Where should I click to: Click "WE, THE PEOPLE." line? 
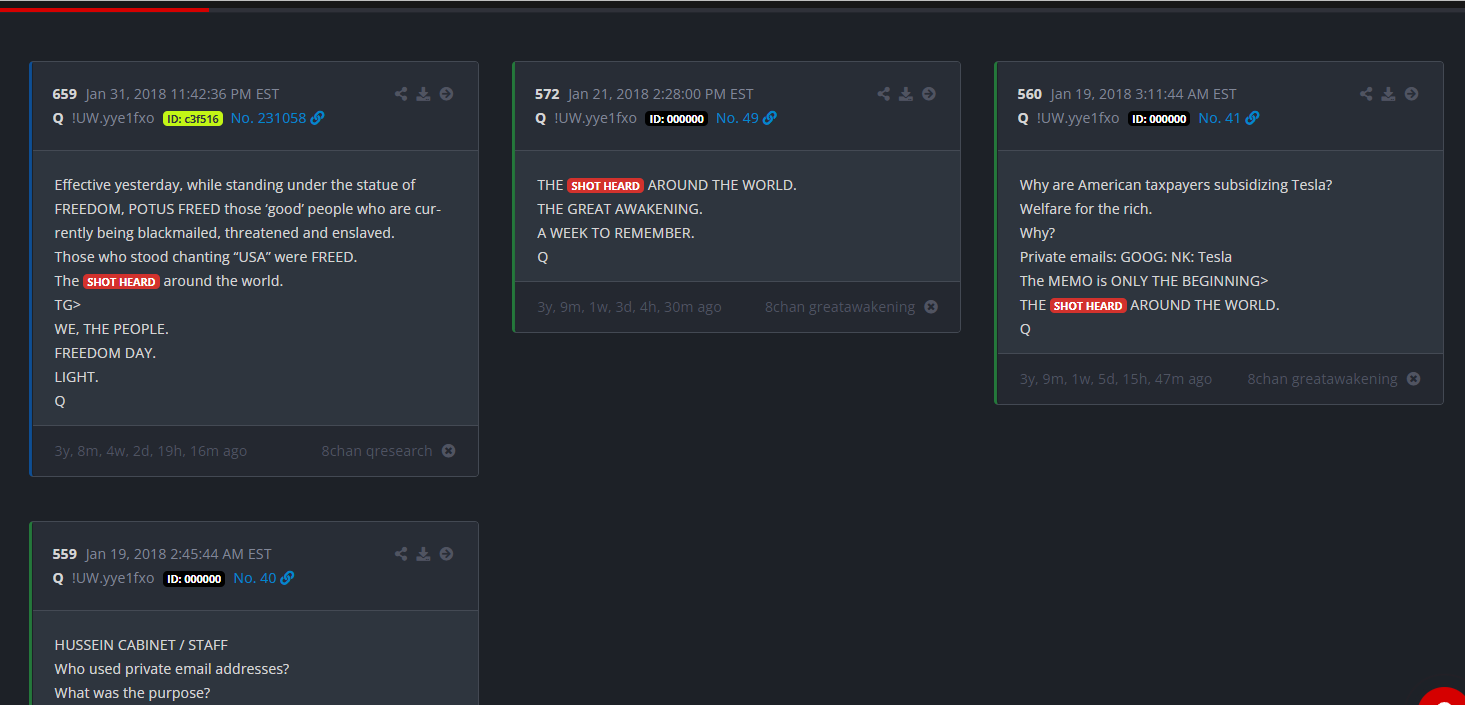tap(111, 329)
